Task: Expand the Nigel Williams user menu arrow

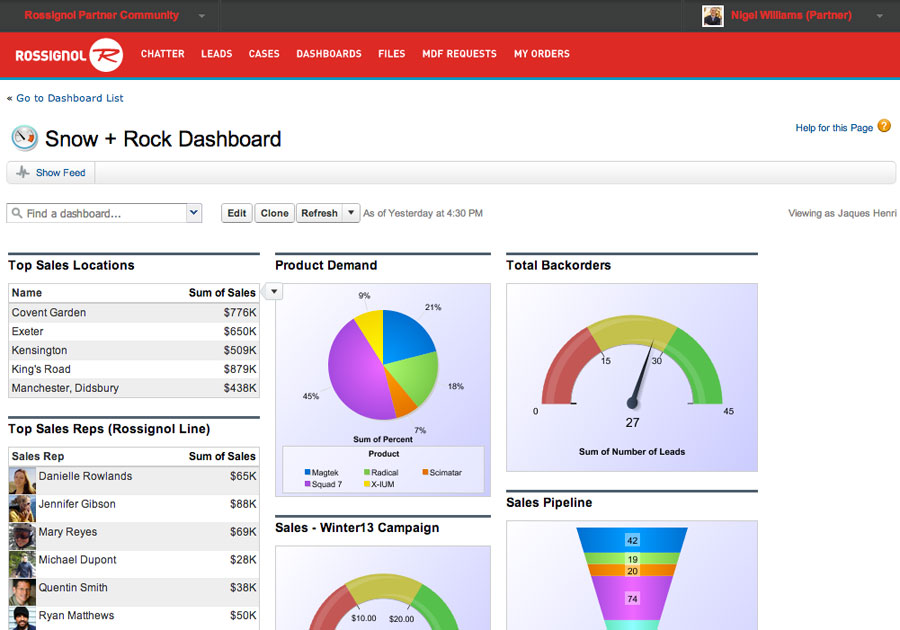Action: [x=879, y=16]
